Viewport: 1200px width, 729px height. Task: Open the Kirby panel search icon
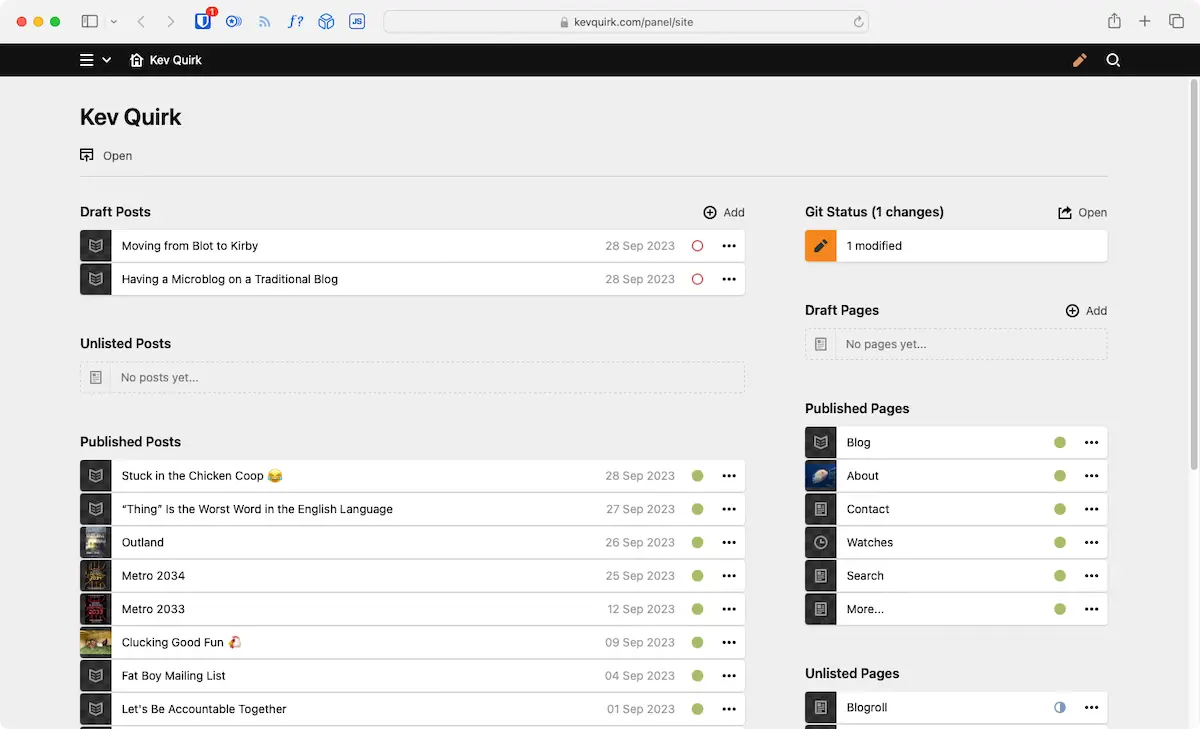[x=1113, y=60]
